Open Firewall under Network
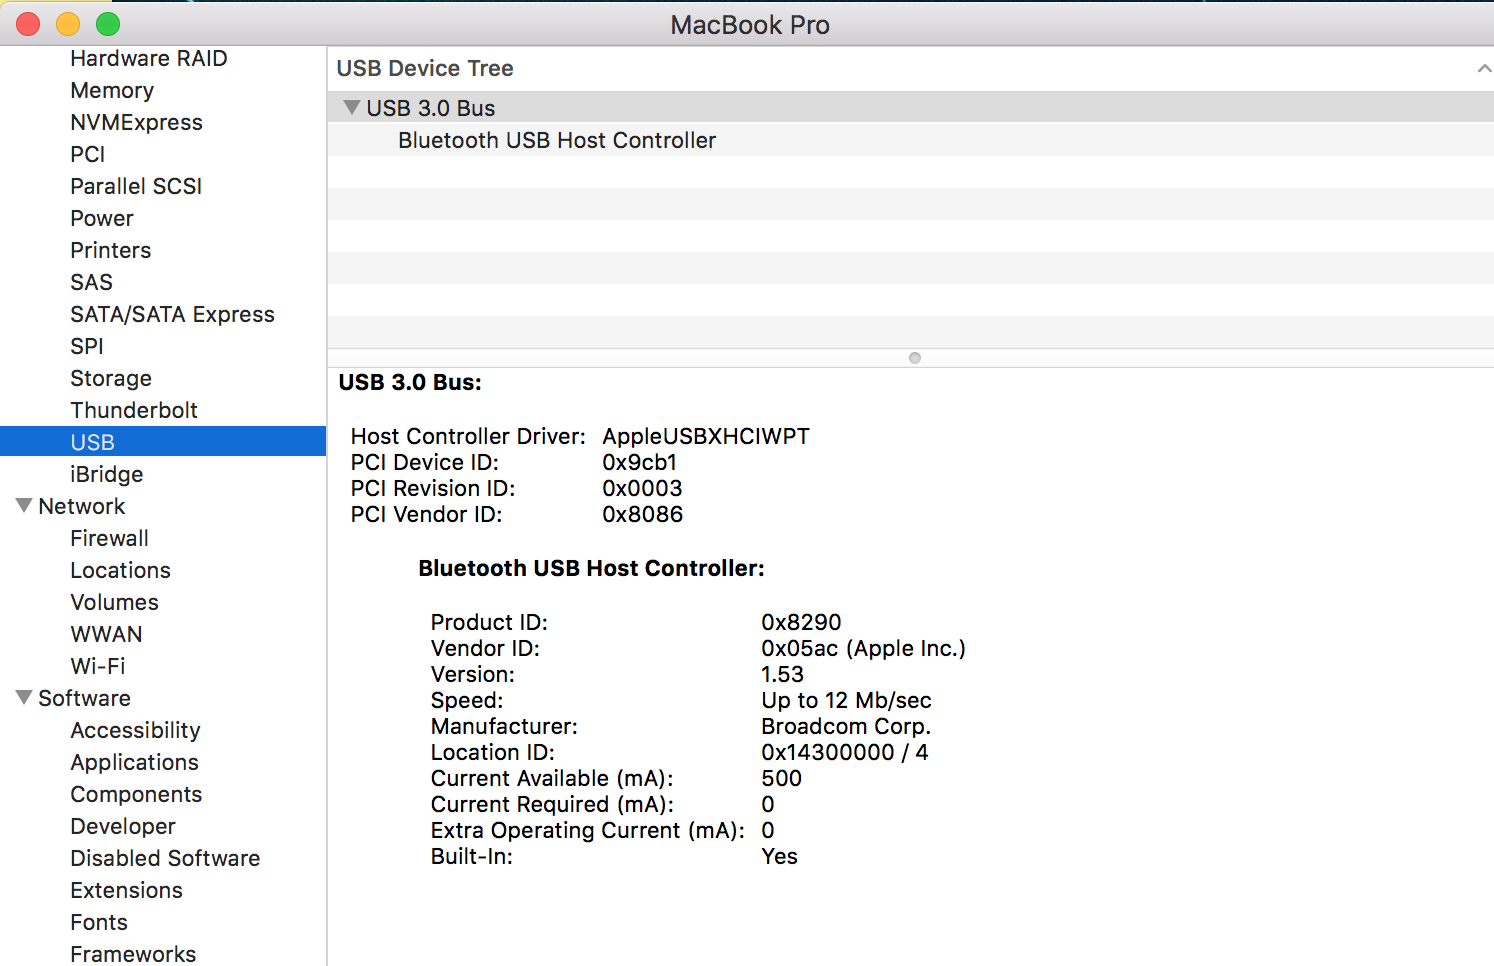Image resolution: width=1494 pixels, height=966 pixels. click(109, 538)
